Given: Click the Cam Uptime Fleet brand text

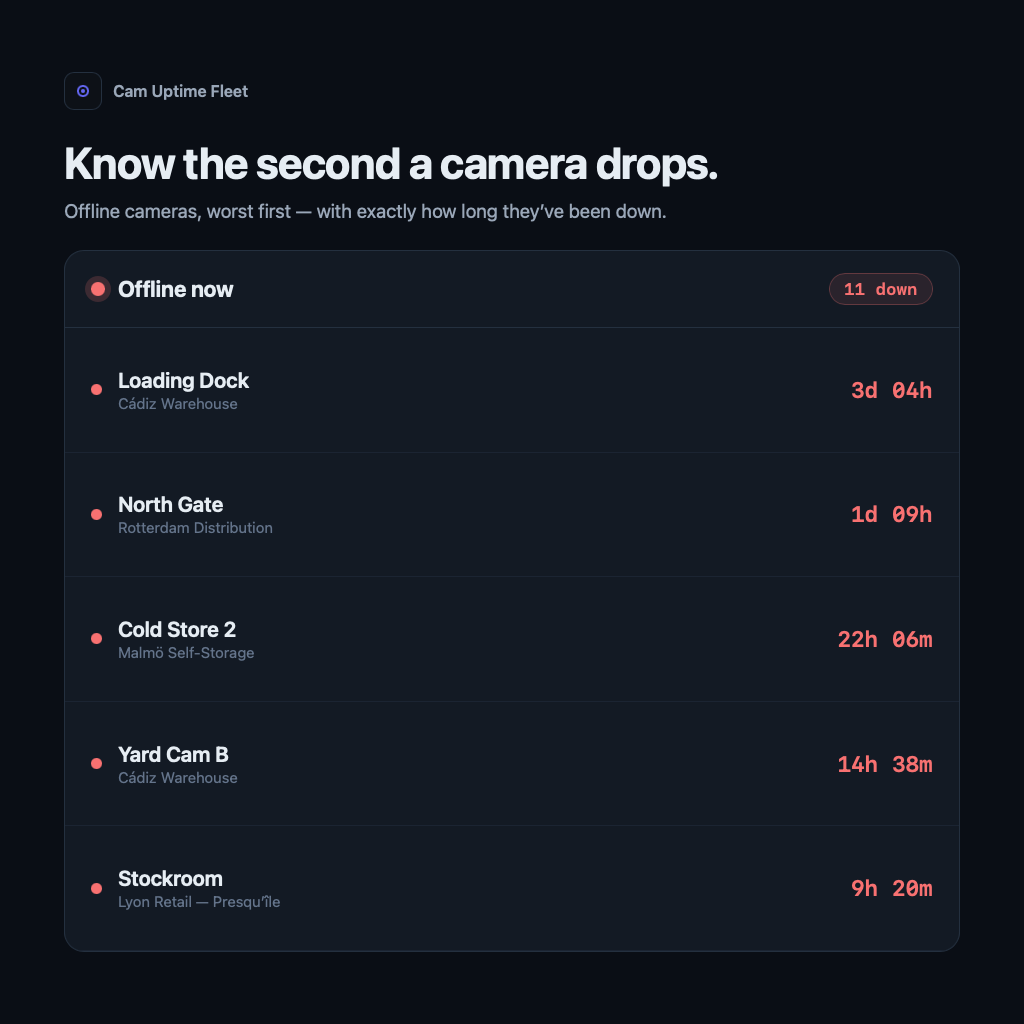Looking at the screenshot, I should point(180,91).
